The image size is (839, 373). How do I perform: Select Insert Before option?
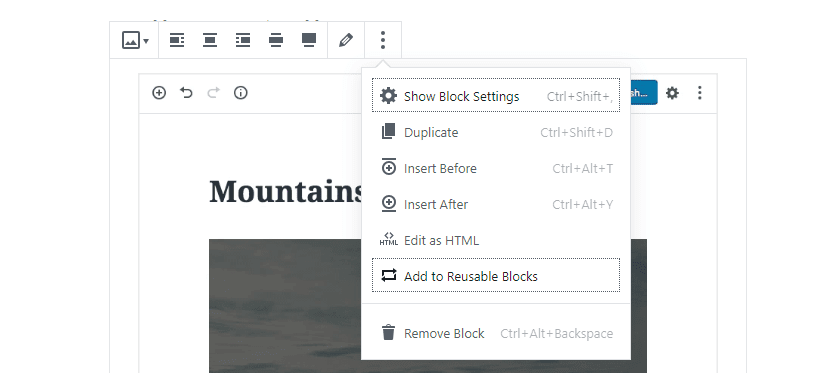pos(496,169)
